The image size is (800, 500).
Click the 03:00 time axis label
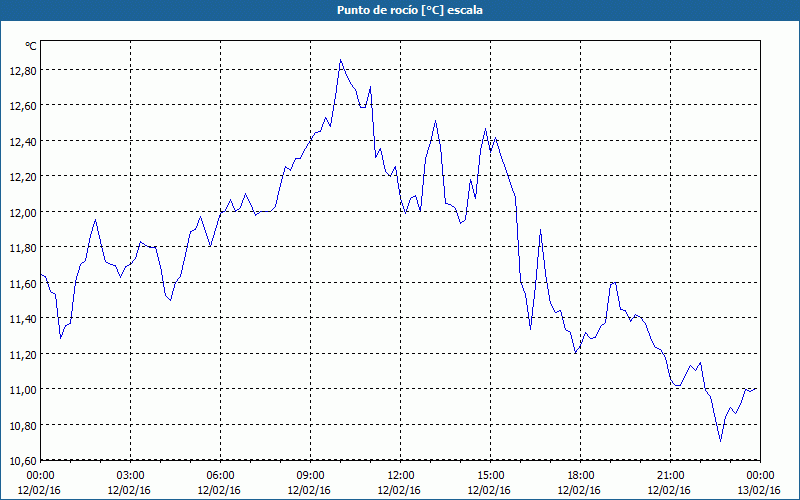point(130,475)
